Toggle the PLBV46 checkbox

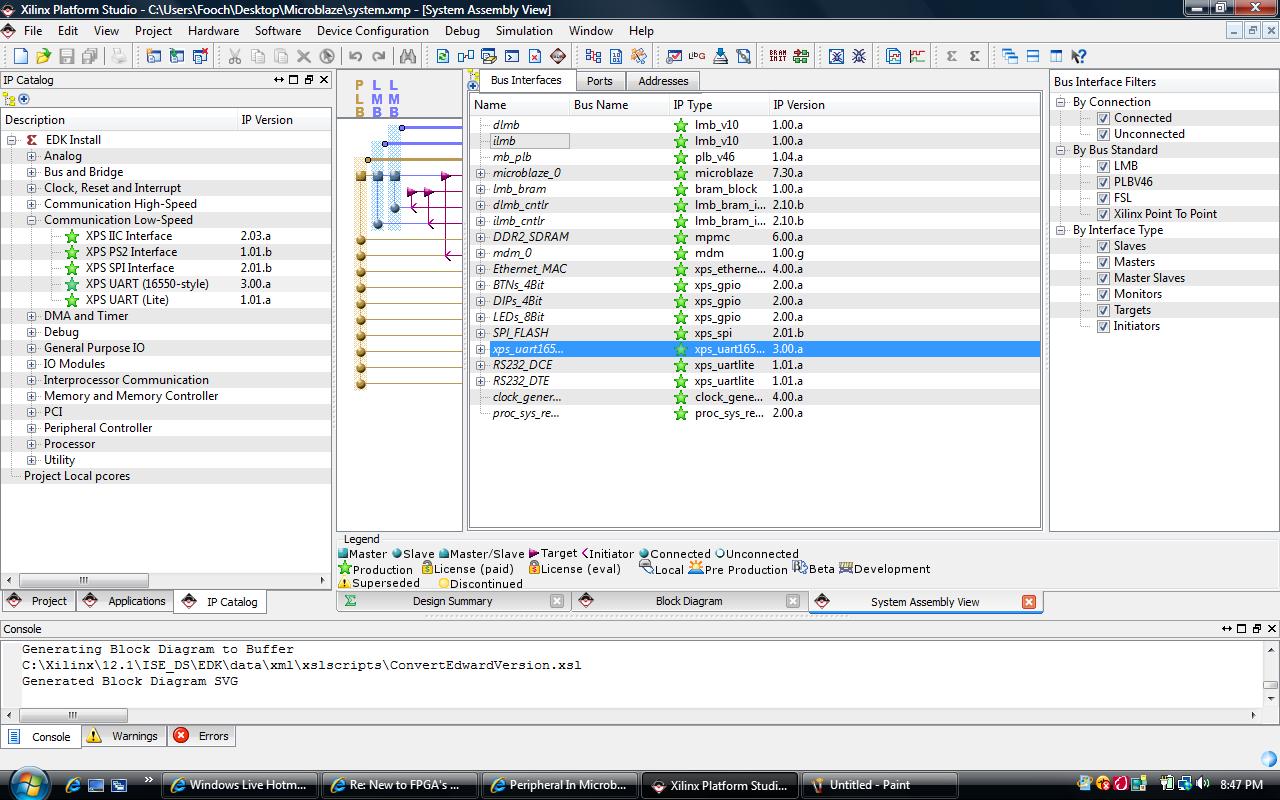pyautogui.click(x=1103, y=182)
